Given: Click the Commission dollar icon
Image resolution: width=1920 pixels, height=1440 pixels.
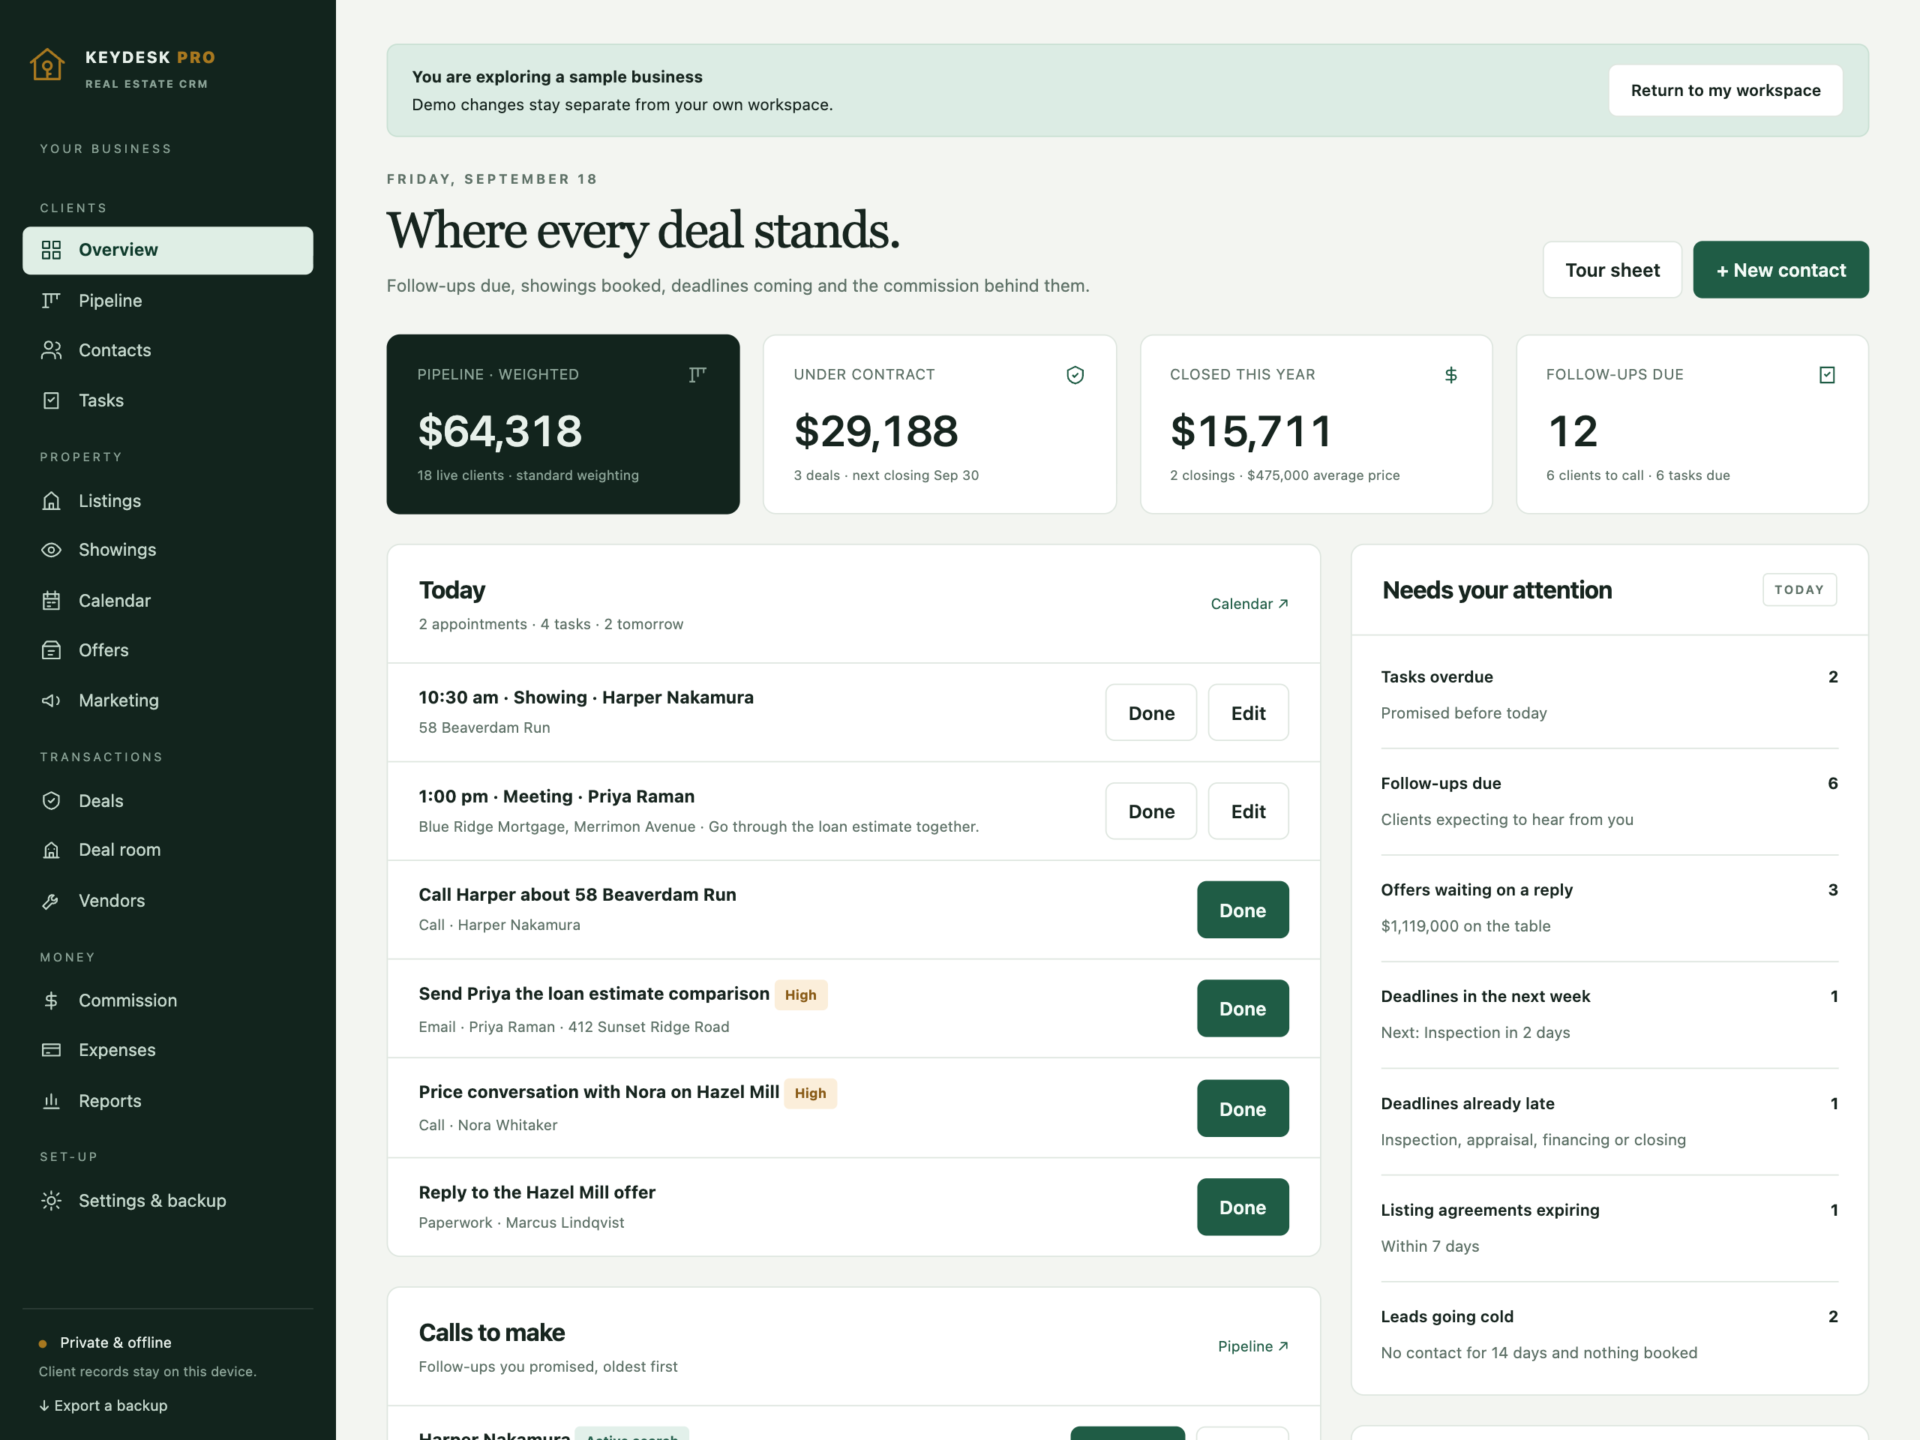Looking at the screenshot, I should pos(51,1001).
